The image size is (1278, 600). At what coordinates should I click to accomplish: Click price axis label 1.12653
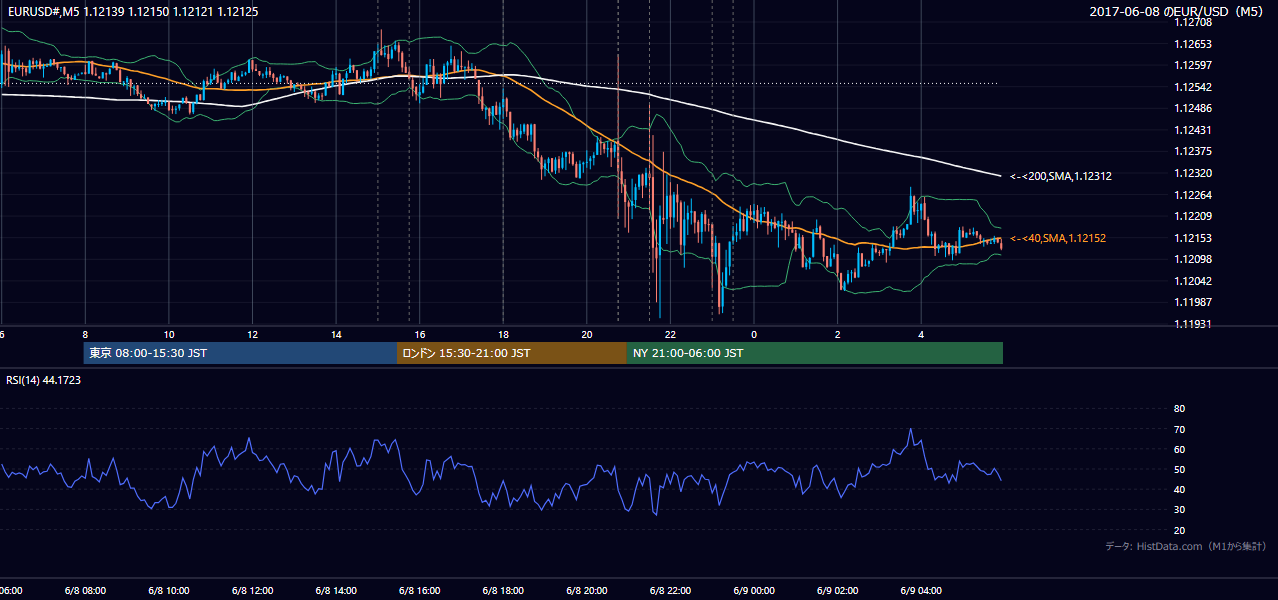[x=1192, y=44]
